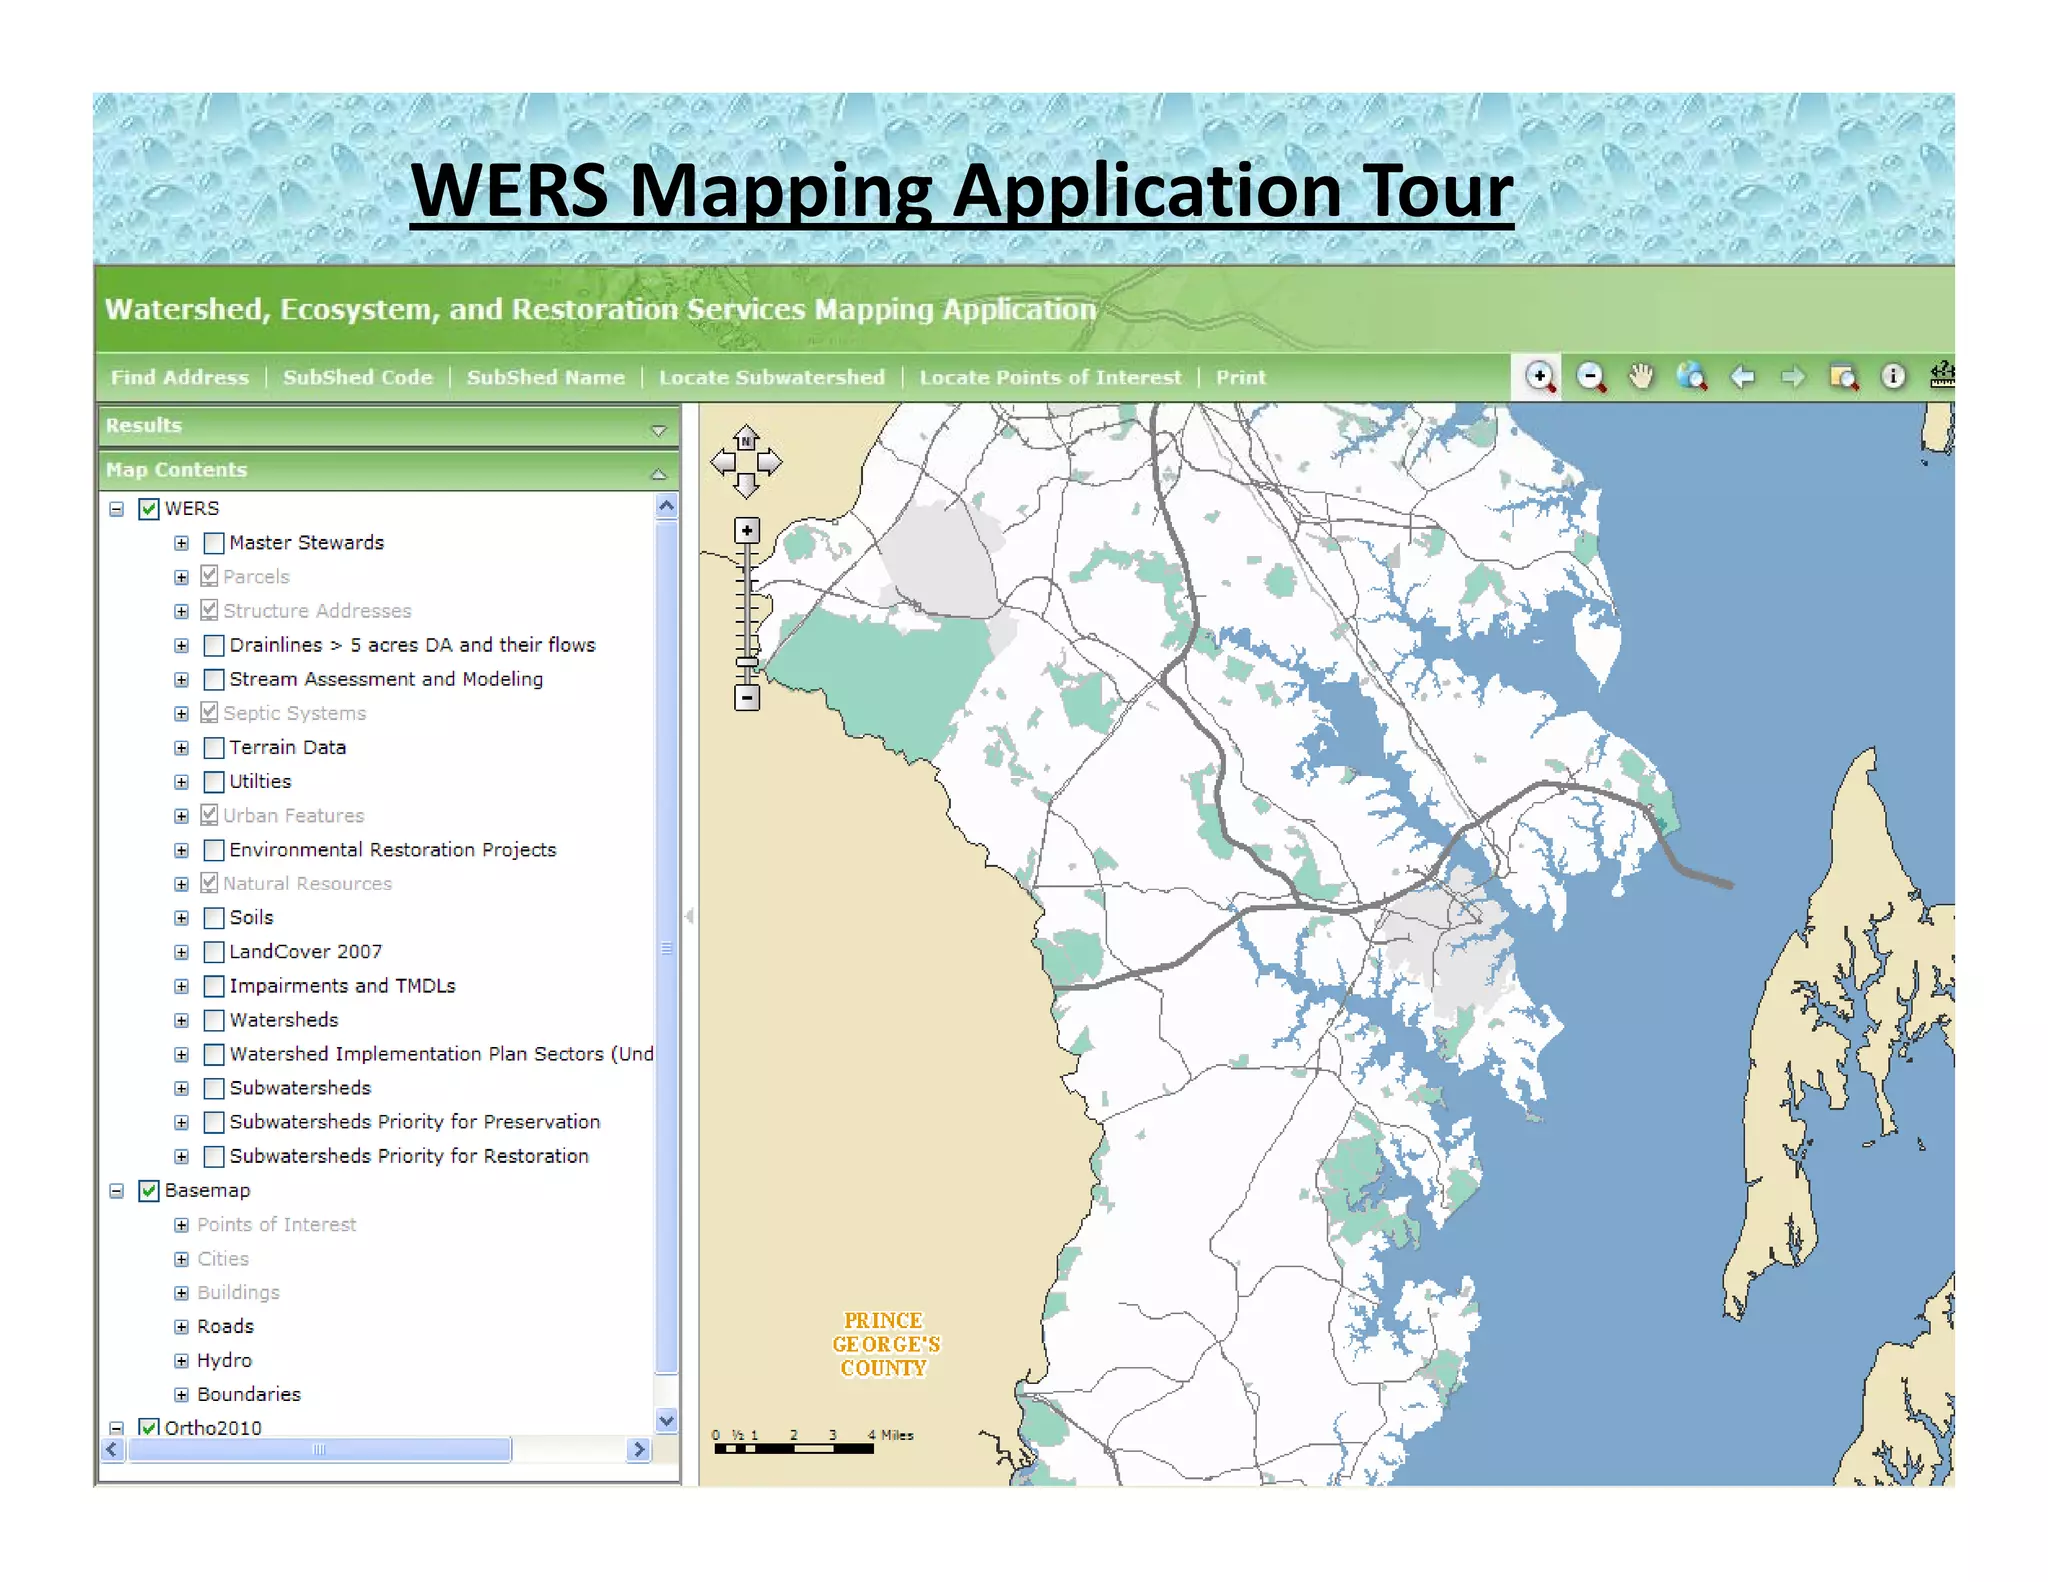Expand the Hydro basemap node
The width and height of the screenshot is (2048, 1582).
pyautogui.click(x=181, y=1361)
